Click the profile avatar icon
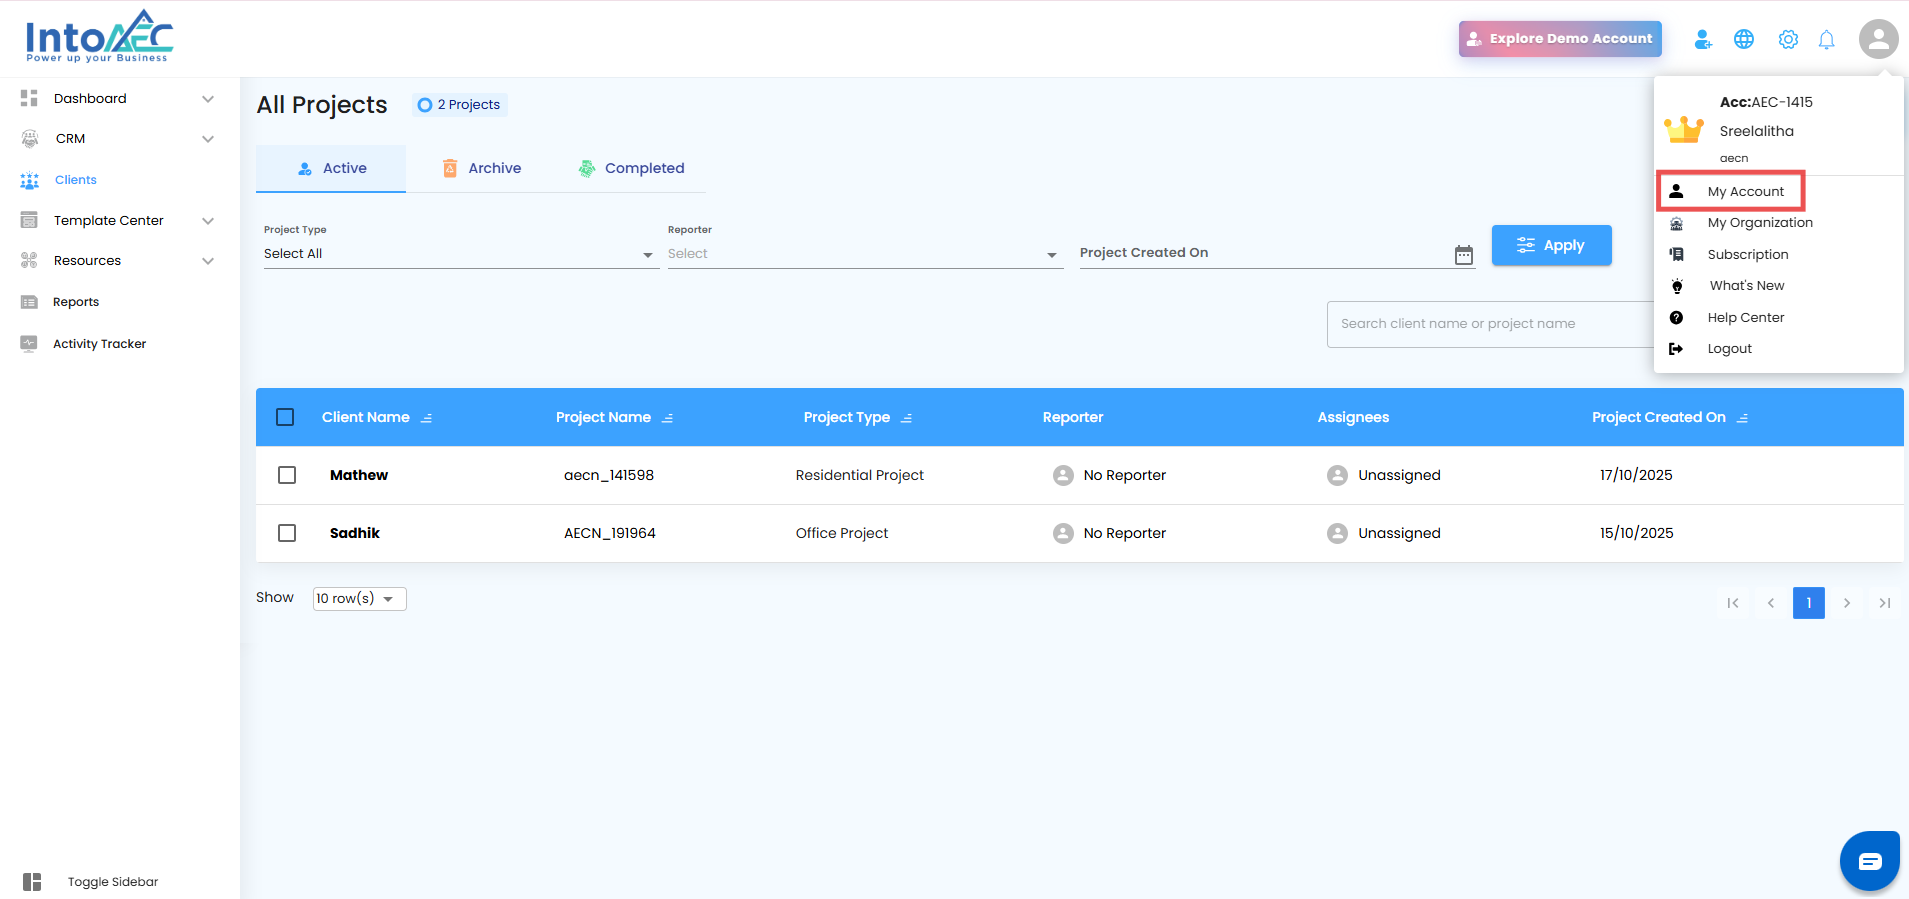The width and height of the screenshot is (1909, 899). [x=1878, y=40]
